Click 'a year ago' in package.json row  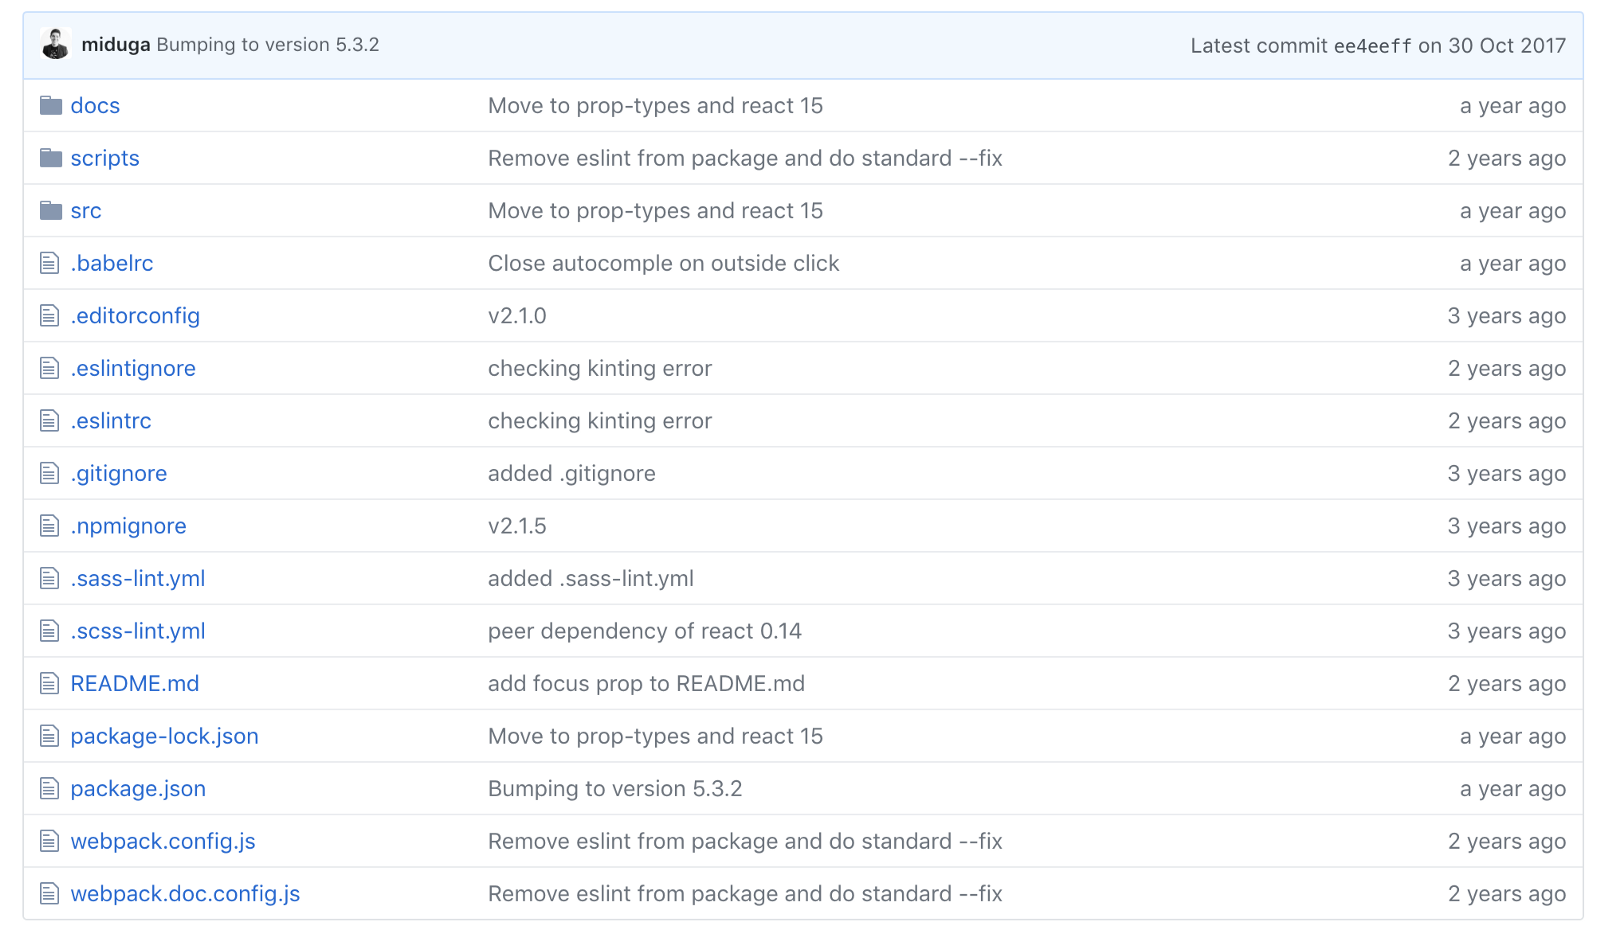[x=1513, y=789]
